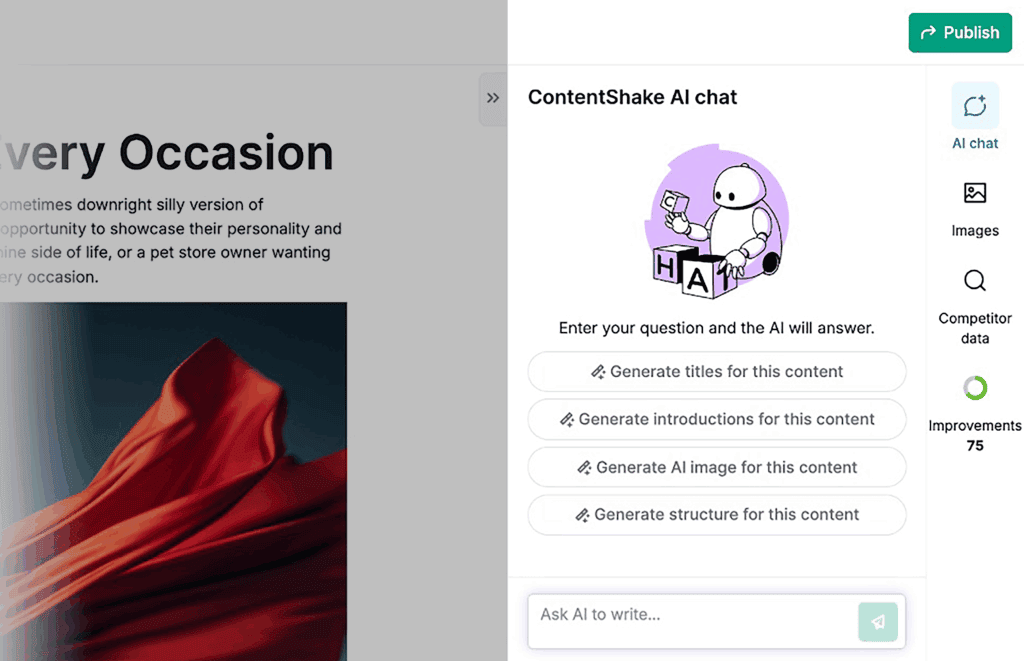Click the send paper-plane icon

coord(878,621)
